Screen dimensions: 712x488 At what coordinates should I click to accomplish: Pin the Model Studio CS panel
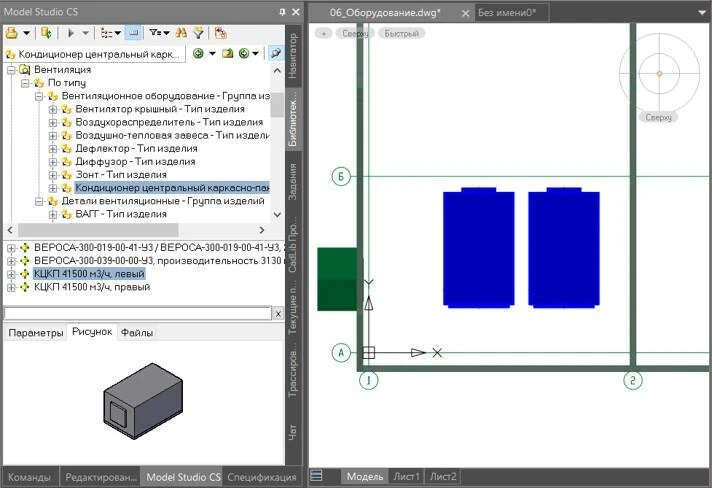coord(282,11)
